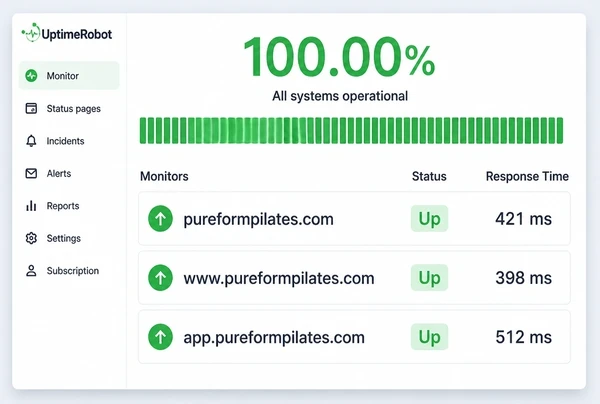Screen dimensions: 600x404
Task: Click the 512 ms response time
Action: pyautogui.click(x=523, y=337)
